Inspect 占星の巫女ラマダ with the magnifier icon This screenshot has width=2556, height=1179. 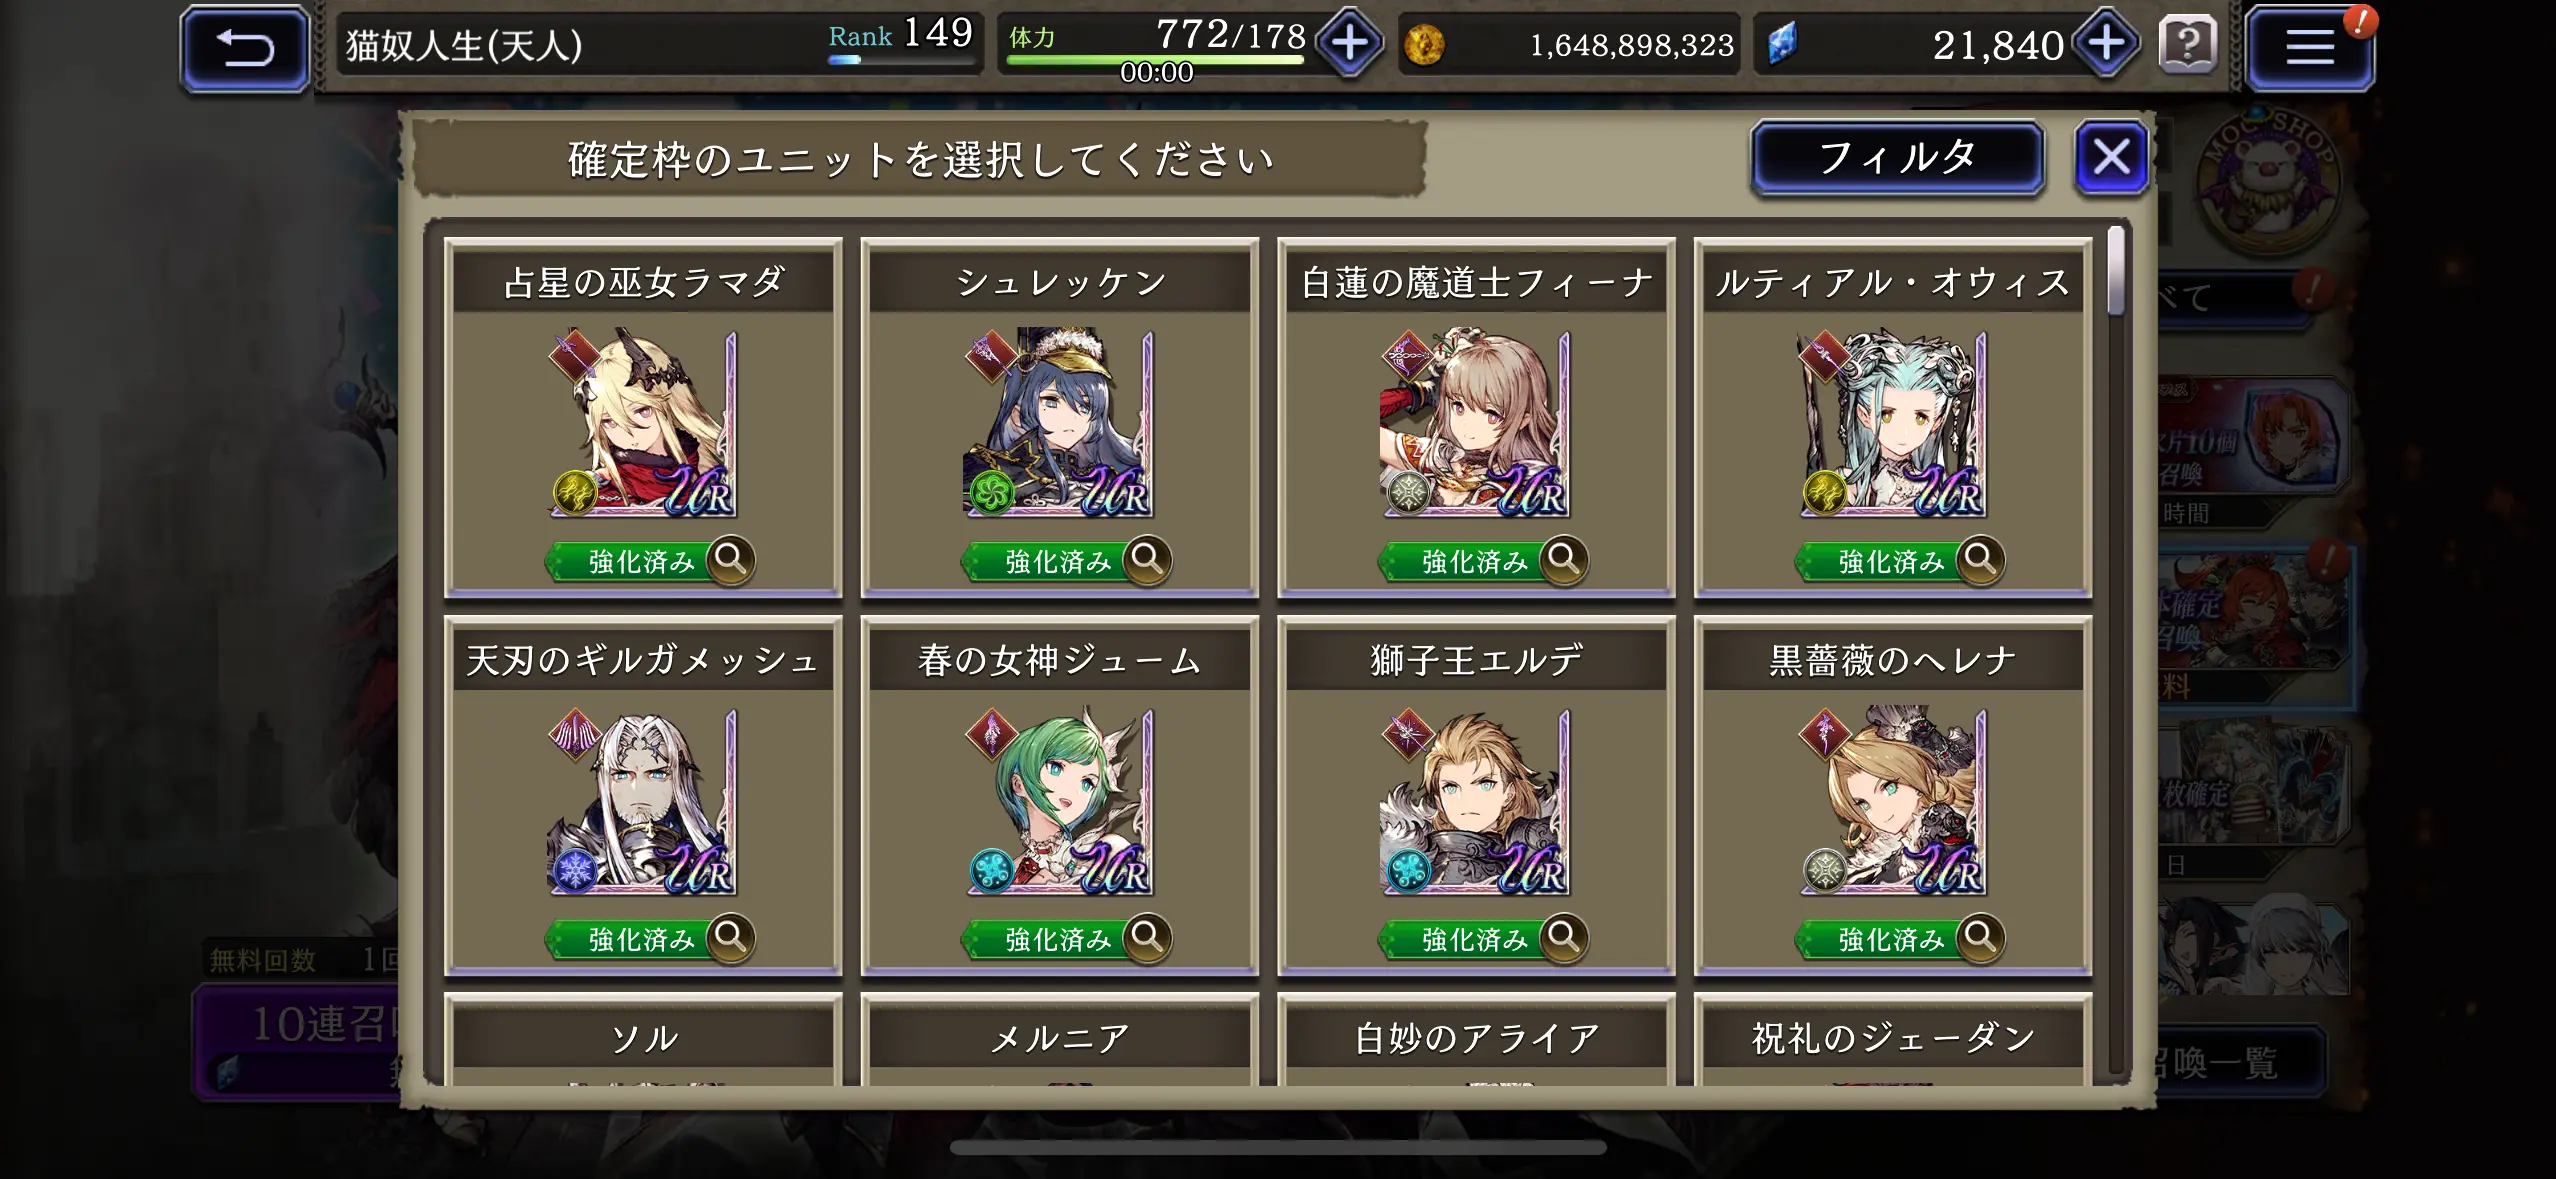(x=730, y=560)
